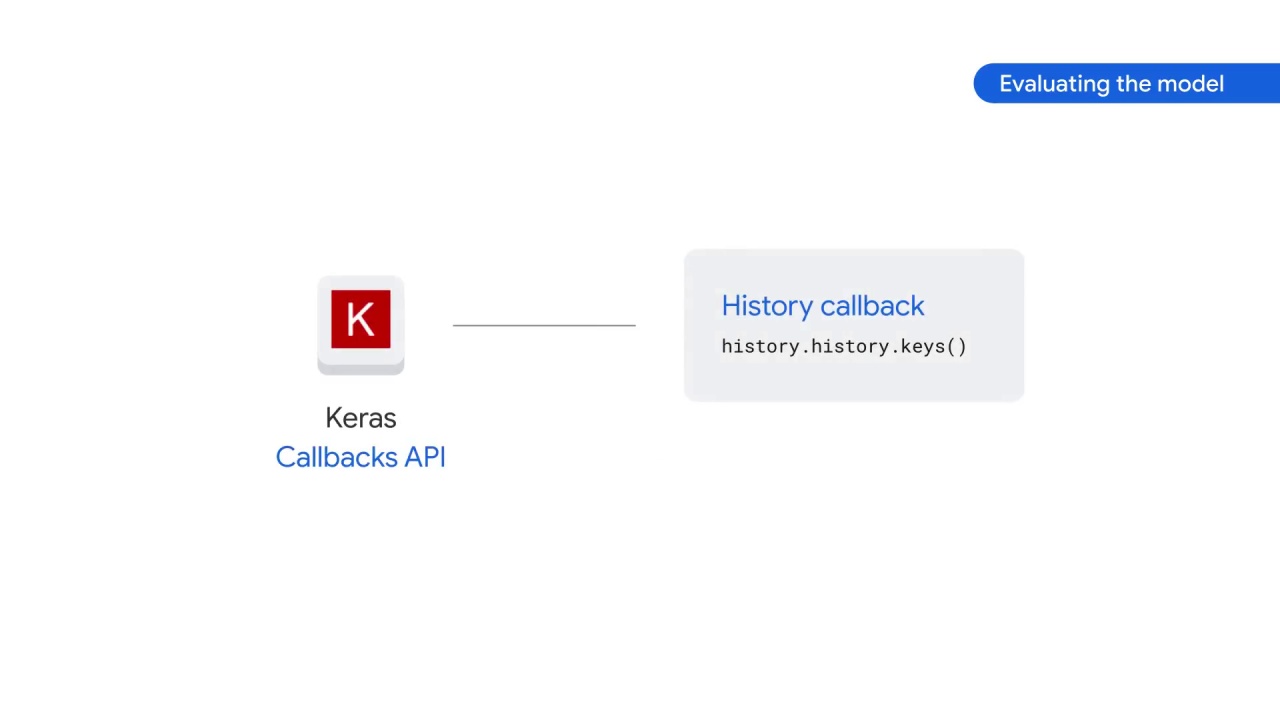Click the red Keras K logo
This screenshot has height=720, width=1280.
coord(361,320)
